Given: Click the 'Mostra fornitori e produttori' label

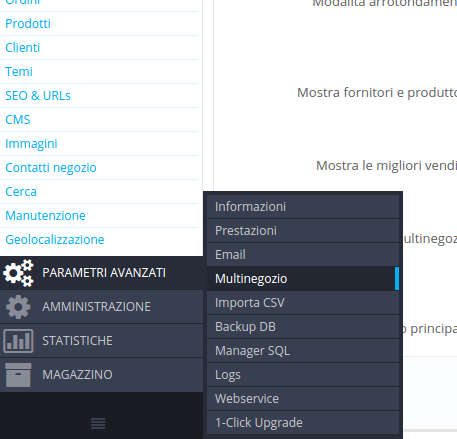Looking at the screenshot, I should 377,93.
